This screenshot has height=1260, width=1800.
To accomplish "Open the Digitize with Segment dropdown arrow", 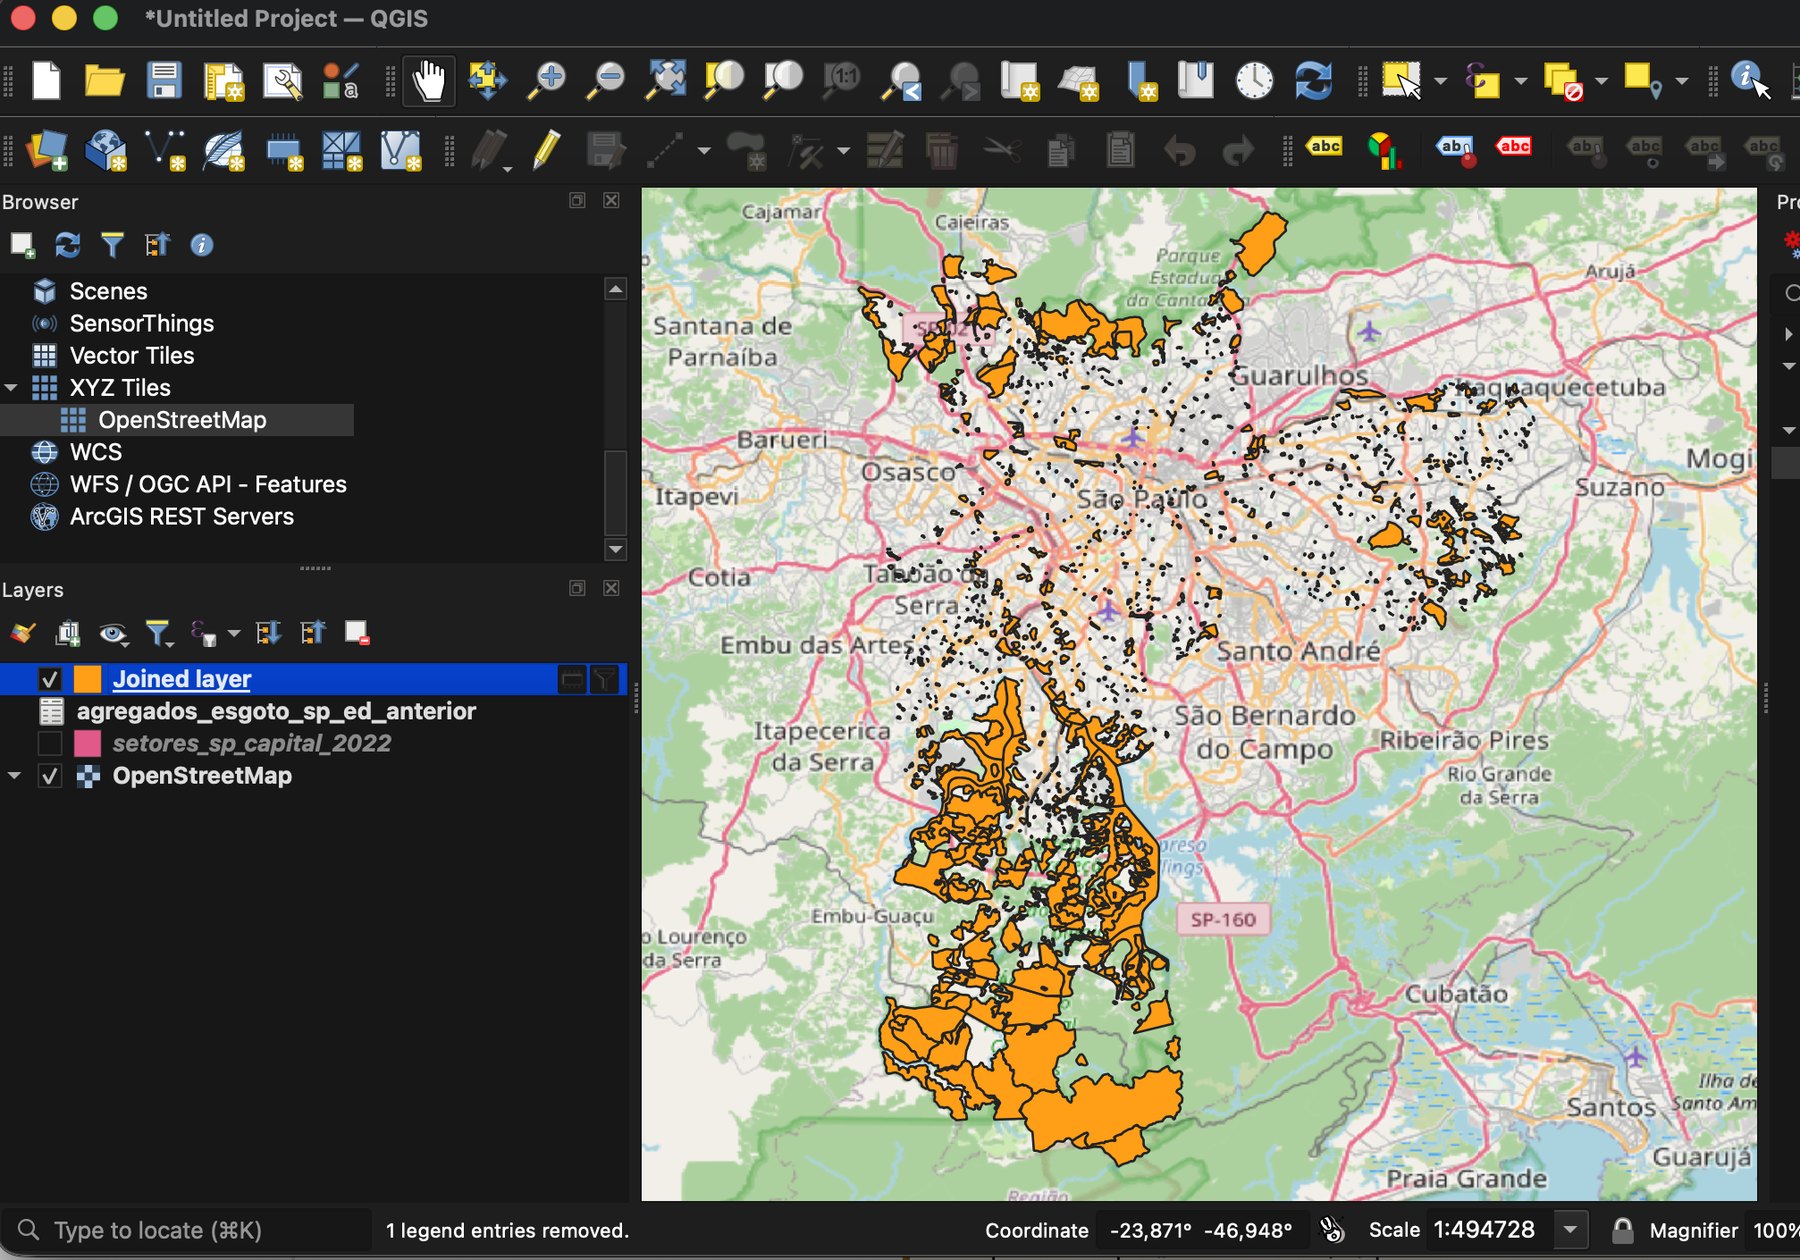I will 704,151.
